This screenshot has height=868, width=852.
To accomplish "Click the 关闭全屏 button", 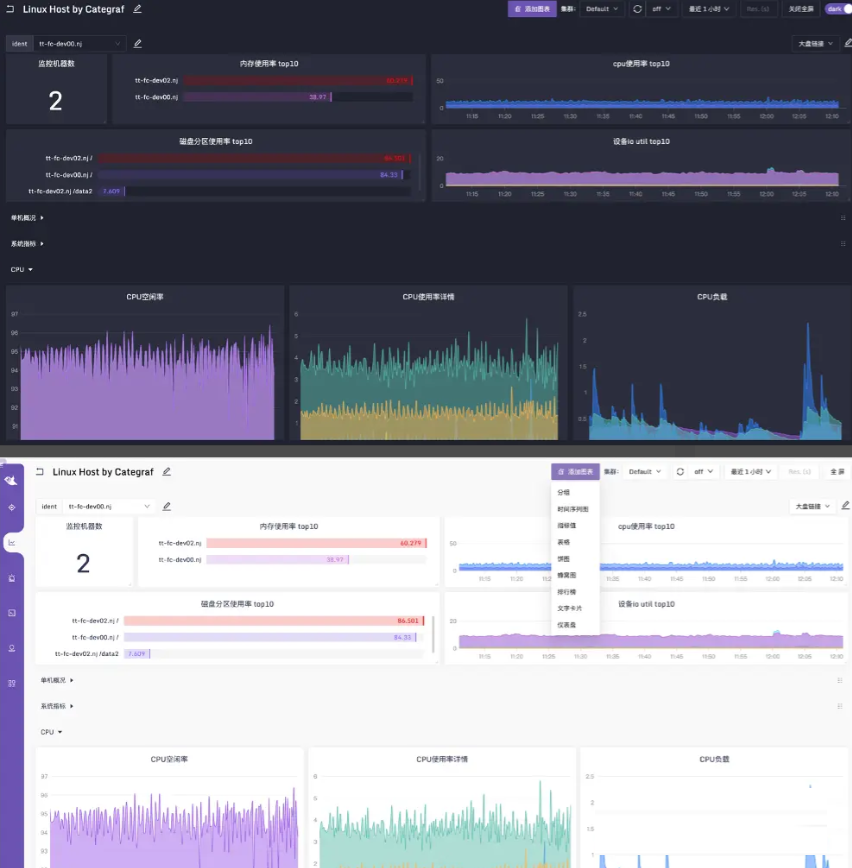I will pyautogui.click(x=800, y=9).
